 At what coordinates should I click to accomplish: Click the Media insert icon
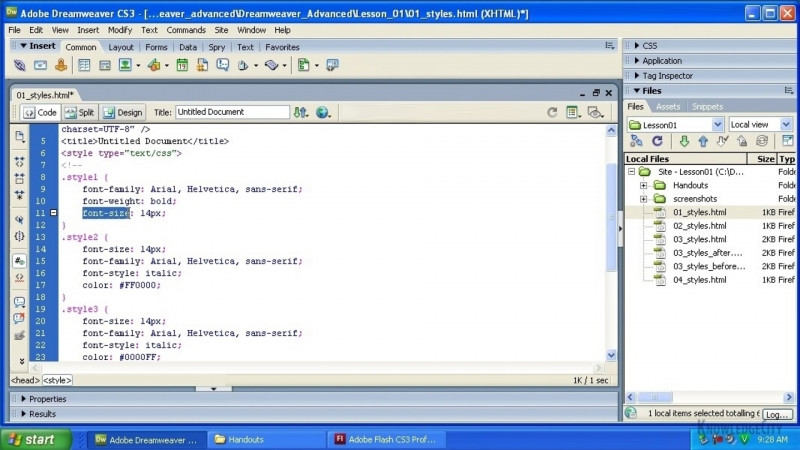154,65
